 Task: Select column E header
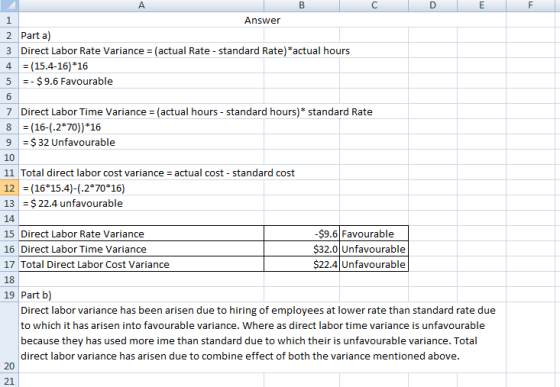[482, 5]
